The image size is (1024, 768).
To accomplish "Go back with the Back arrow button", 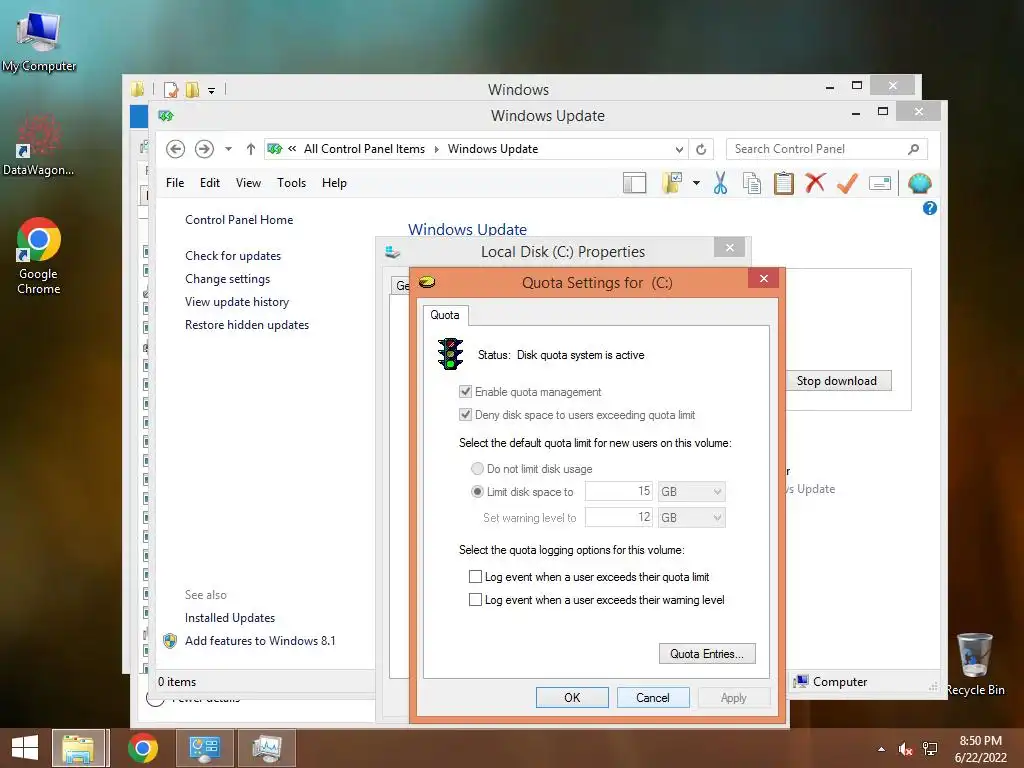I will pos(175,149).
